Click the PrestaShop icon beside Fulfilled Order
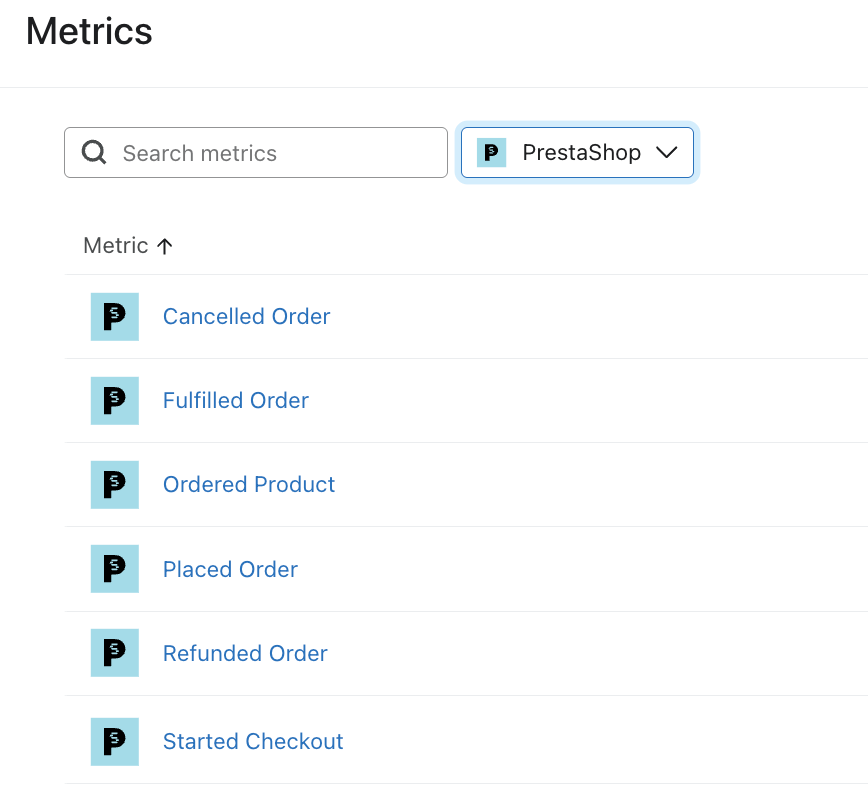 [x=114, y=401]
